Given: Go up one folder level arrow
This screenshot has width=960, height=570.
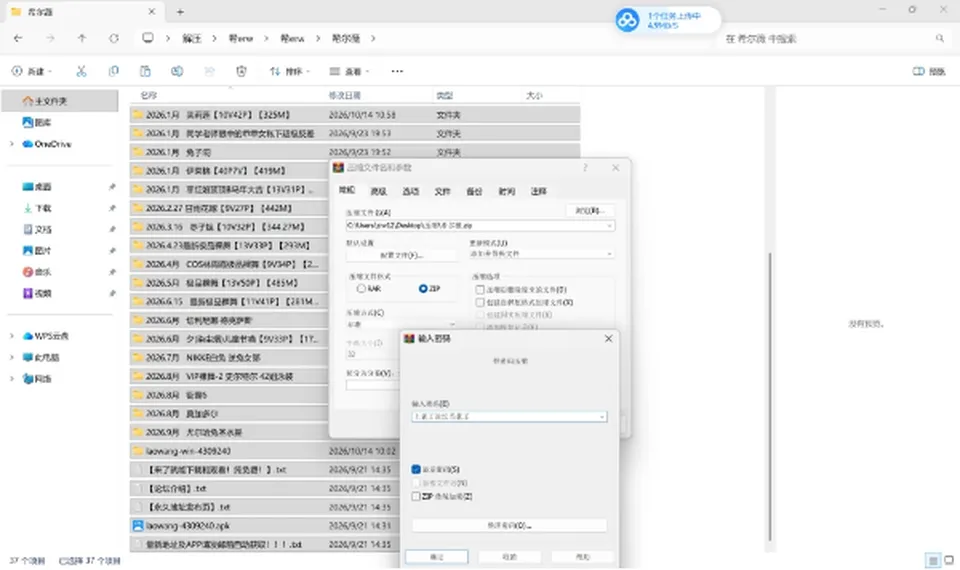Looking at the screenshot, I should point(82,38).
